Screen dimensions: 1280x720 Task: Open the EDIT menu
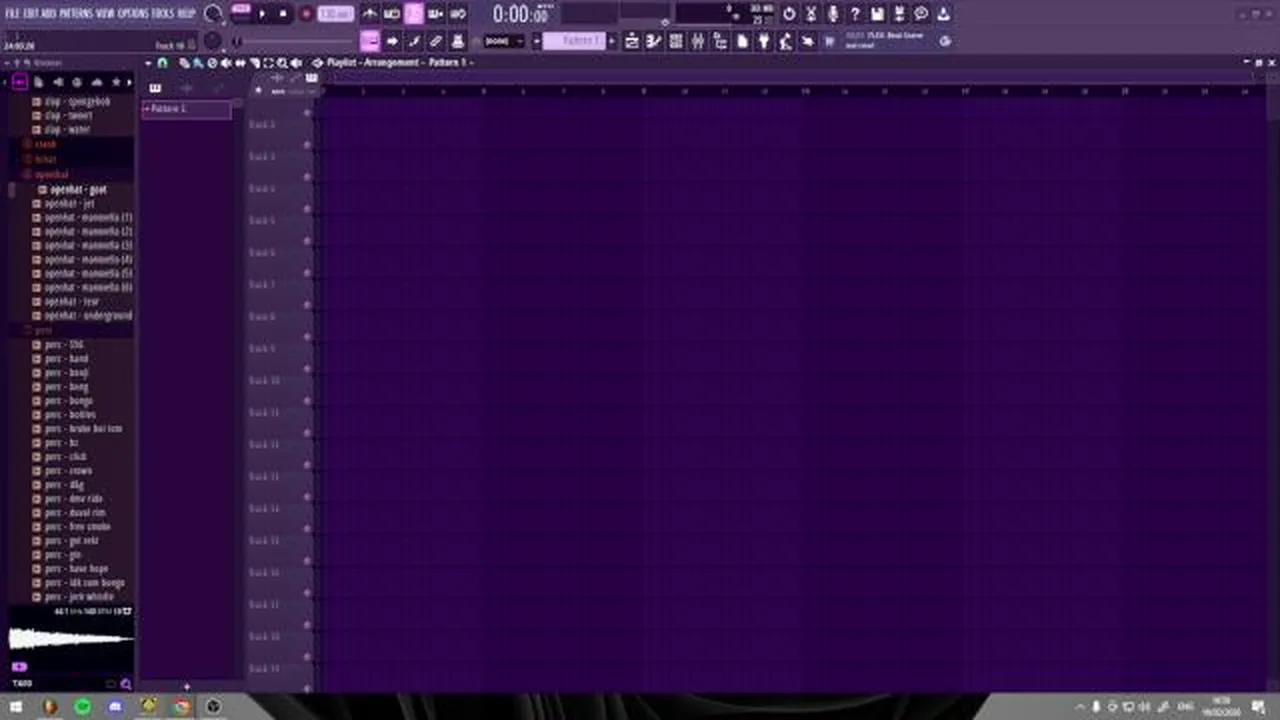click(x=30, y=14)
